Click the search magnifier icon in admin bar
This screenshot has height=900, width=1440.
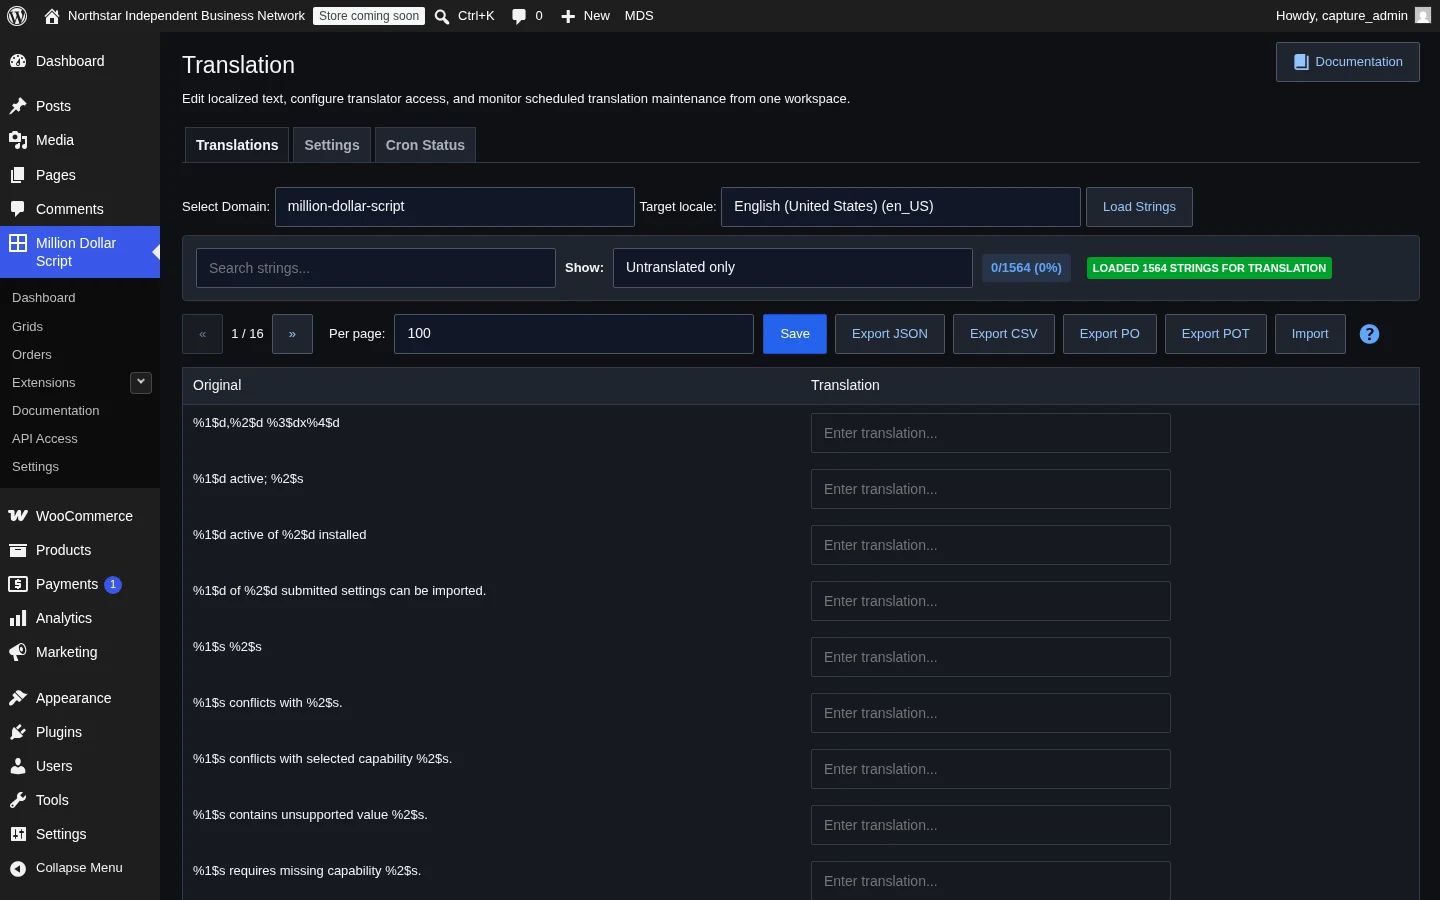click(x=442, y=16)
